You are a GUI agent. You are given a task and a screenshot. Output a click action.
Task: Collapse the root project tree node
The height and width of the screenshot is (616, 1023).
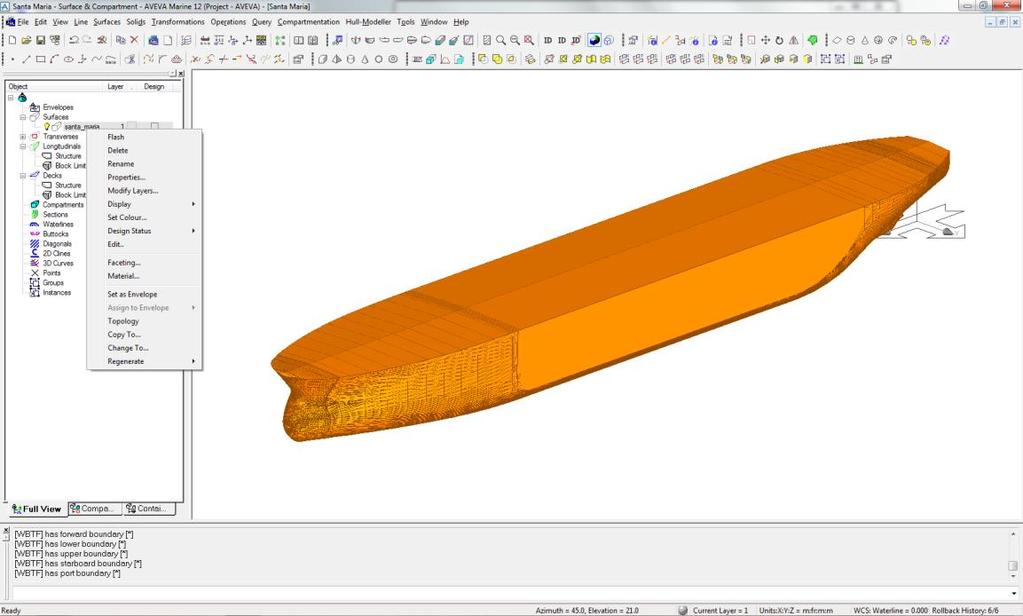pyautogui.click(x=11, y=98)
